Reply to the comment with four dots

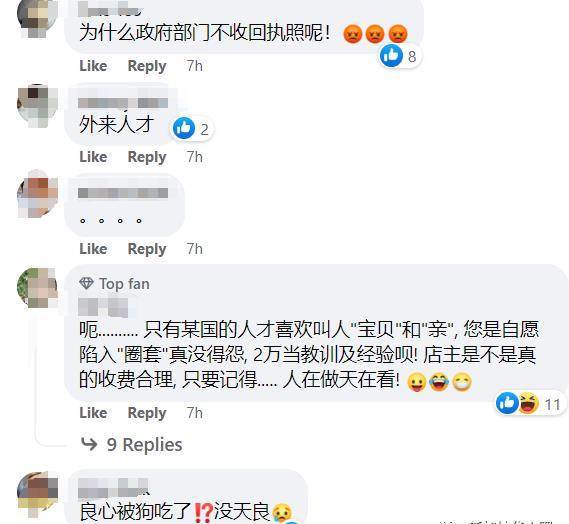click(x=147, y=249)
